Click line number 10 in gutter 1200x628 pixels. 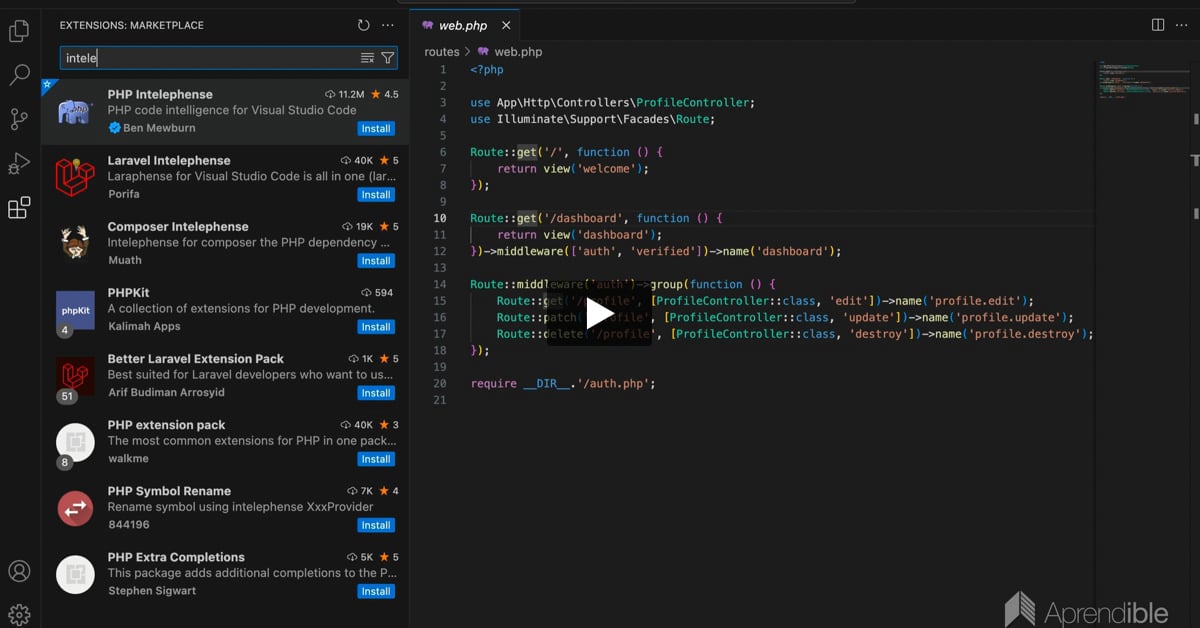[440, 218]
